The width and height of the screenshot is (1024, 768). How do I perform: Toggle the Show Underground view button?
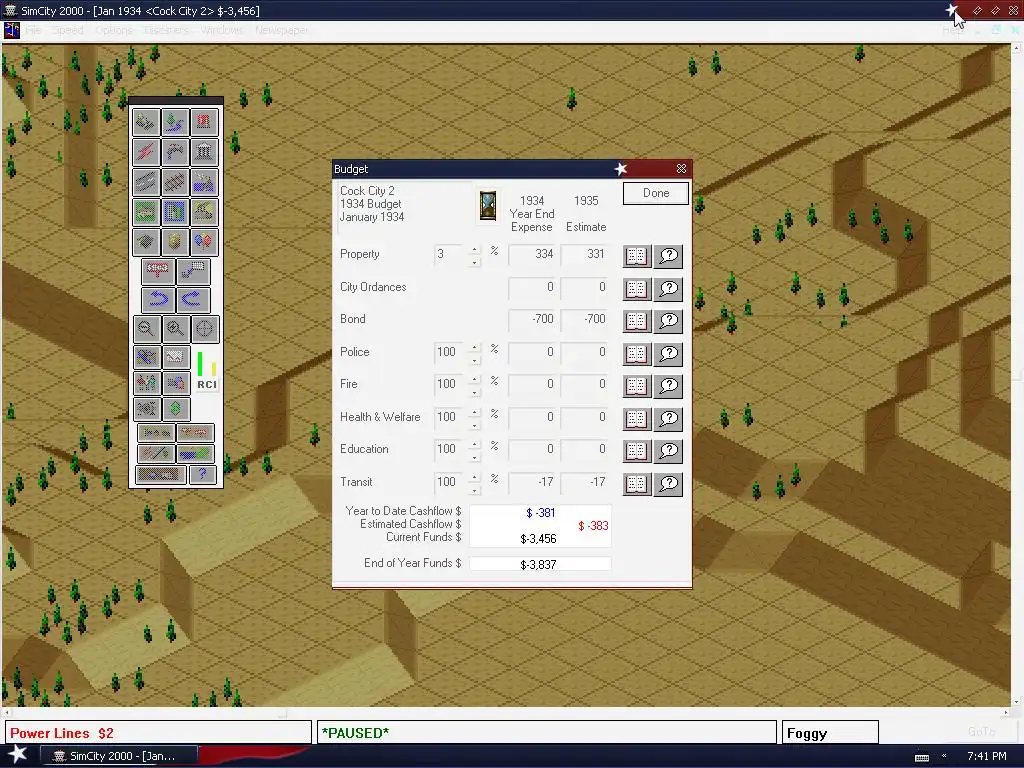pos(161,475)
